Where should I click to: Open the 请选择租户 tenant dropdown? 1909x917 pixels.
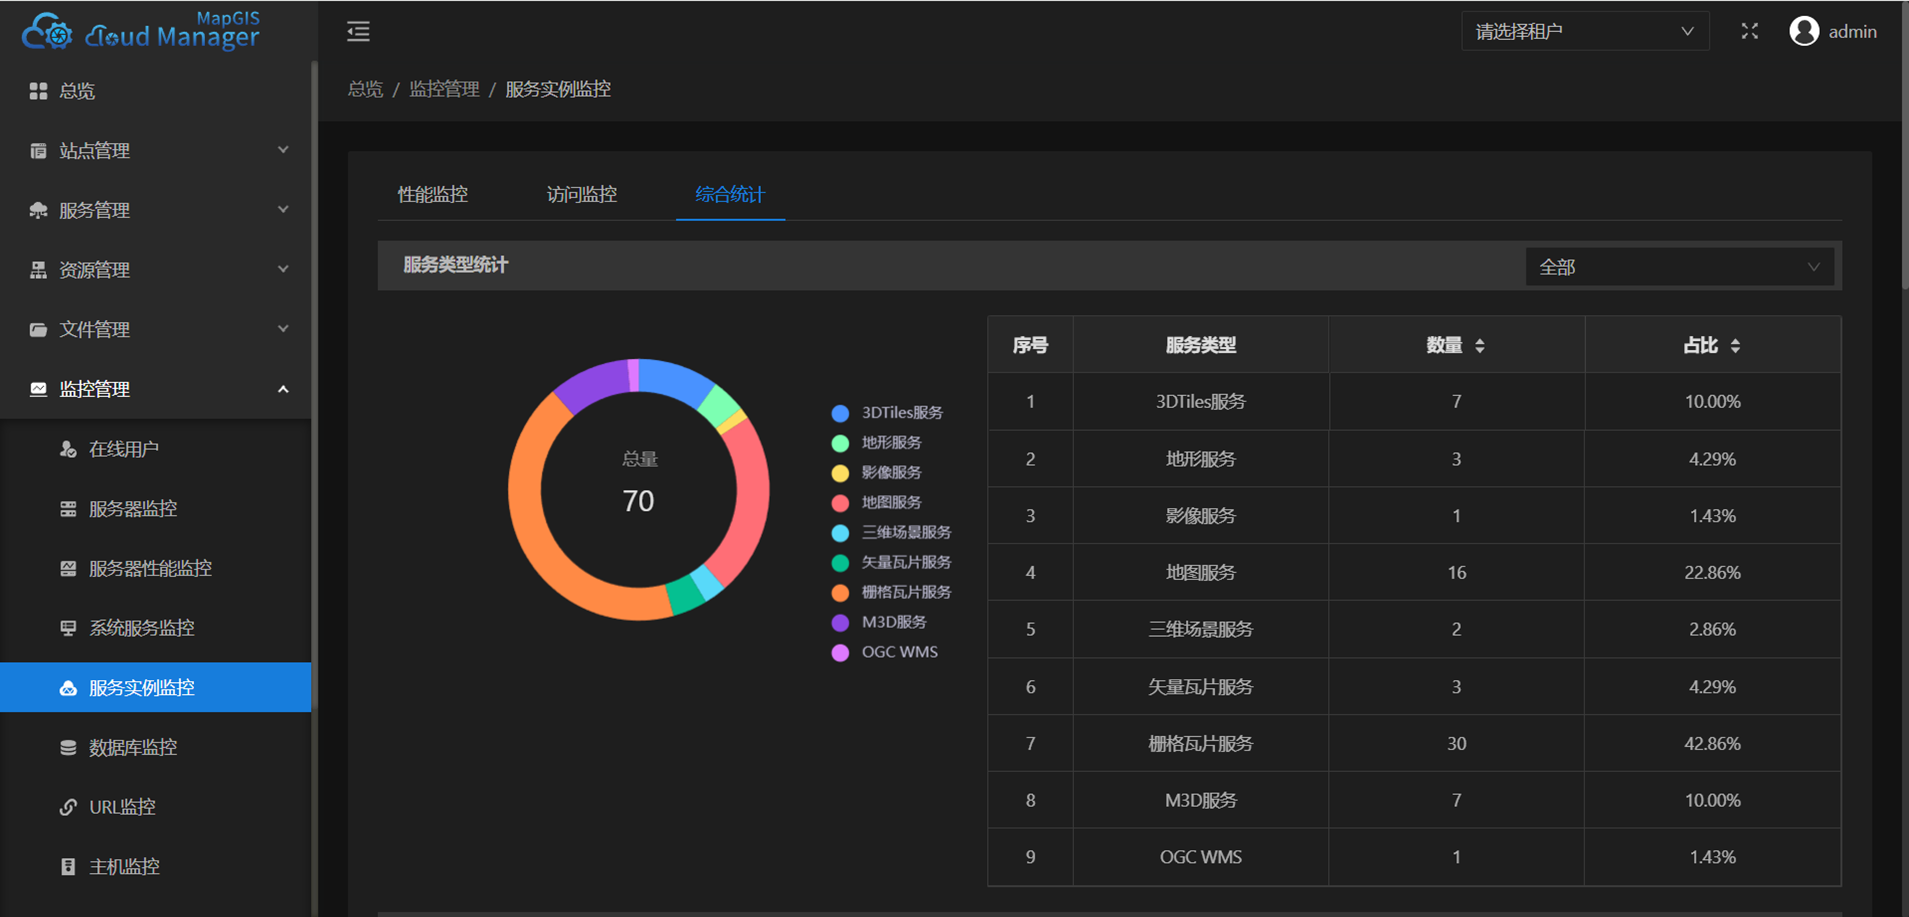point(1585,31)
